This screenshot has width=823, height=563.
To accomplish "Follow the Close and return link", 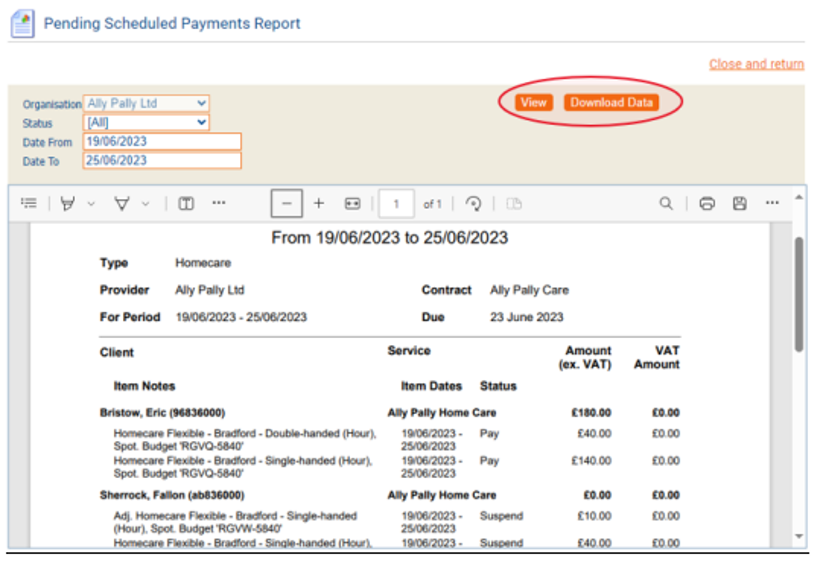I will tap(756, 64).
